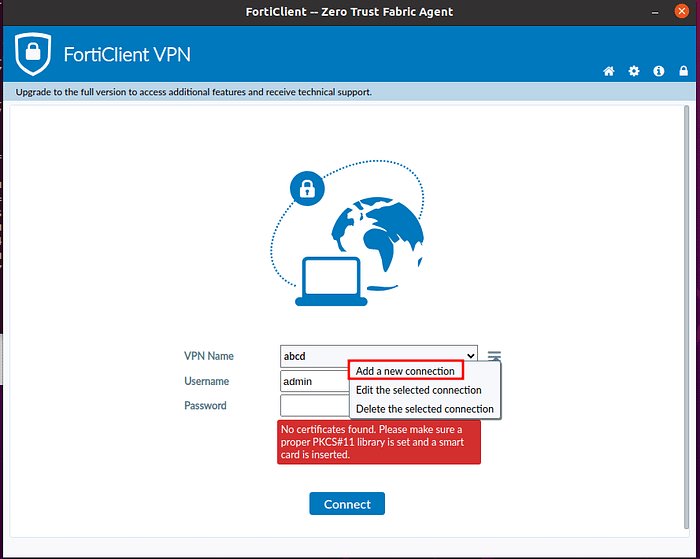Open settings gear icon in header
Image resolution: width=700 pixels, height=559 pixels.
coord(633,71)
